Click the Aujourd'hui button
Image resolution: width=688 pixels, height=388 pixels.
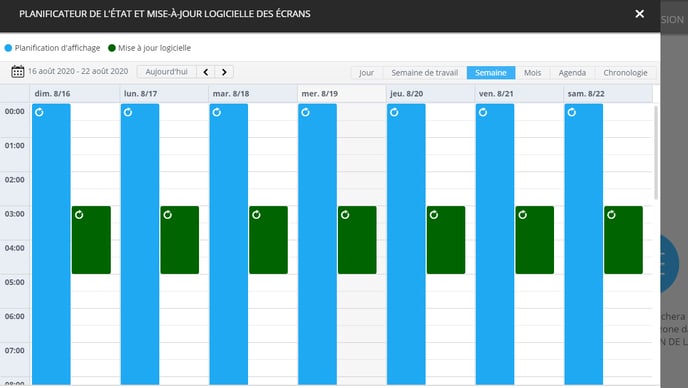click(166, 72)
